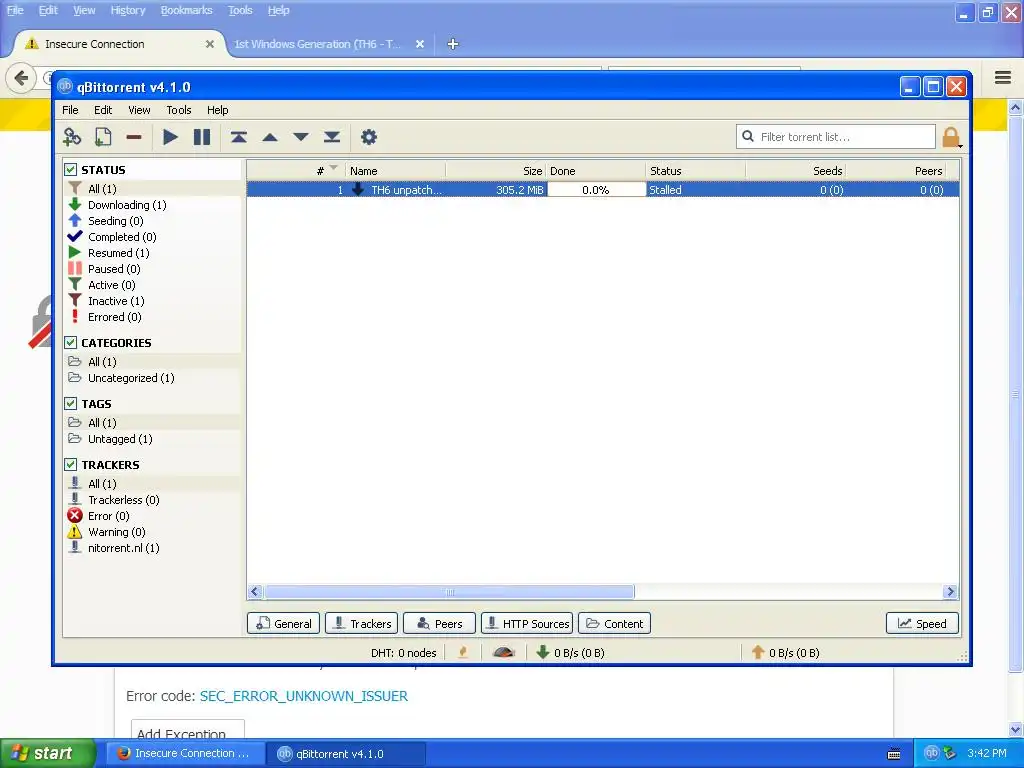Image resolution: width=1024 pixels, height=768 pixels.
Task: Select the Untagged (1) tag filter
Action: [x=120, y=439]
